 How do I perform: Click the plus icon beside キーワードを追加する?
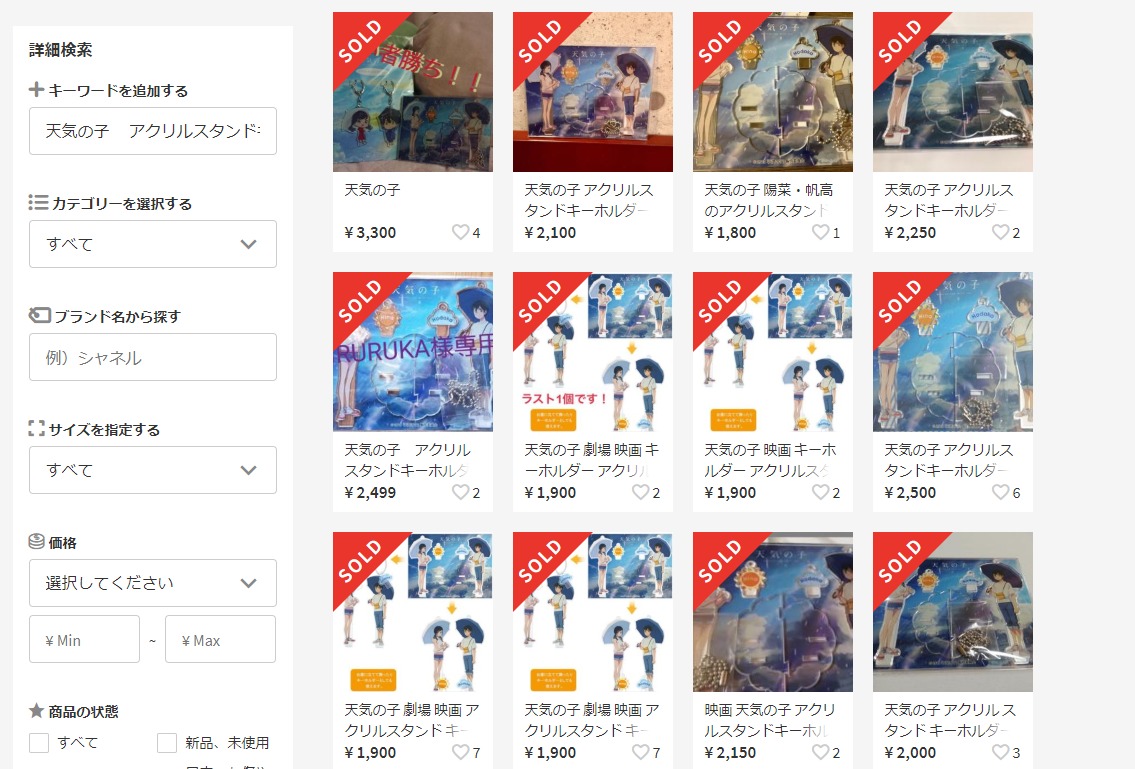36,90
